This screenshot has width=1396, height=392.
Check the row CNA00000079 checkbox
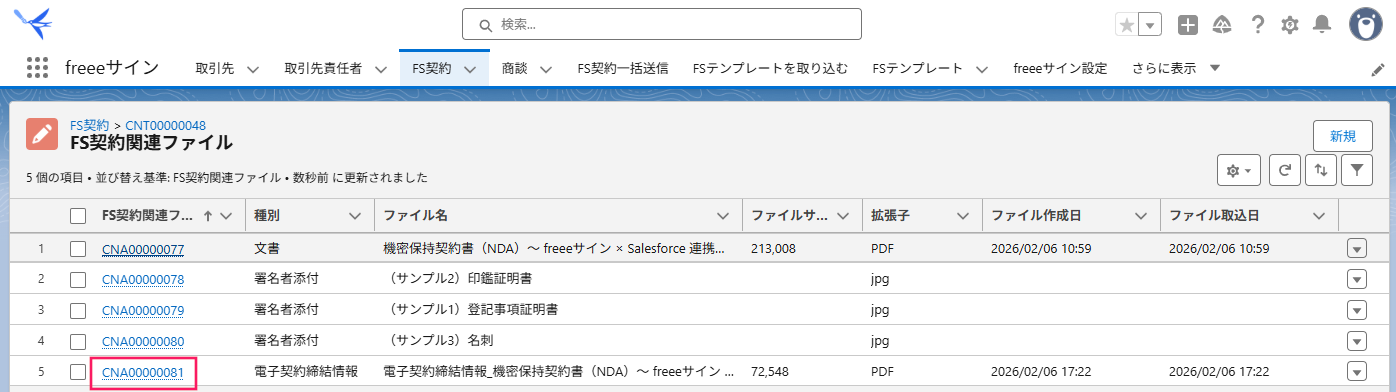(78, 310)
